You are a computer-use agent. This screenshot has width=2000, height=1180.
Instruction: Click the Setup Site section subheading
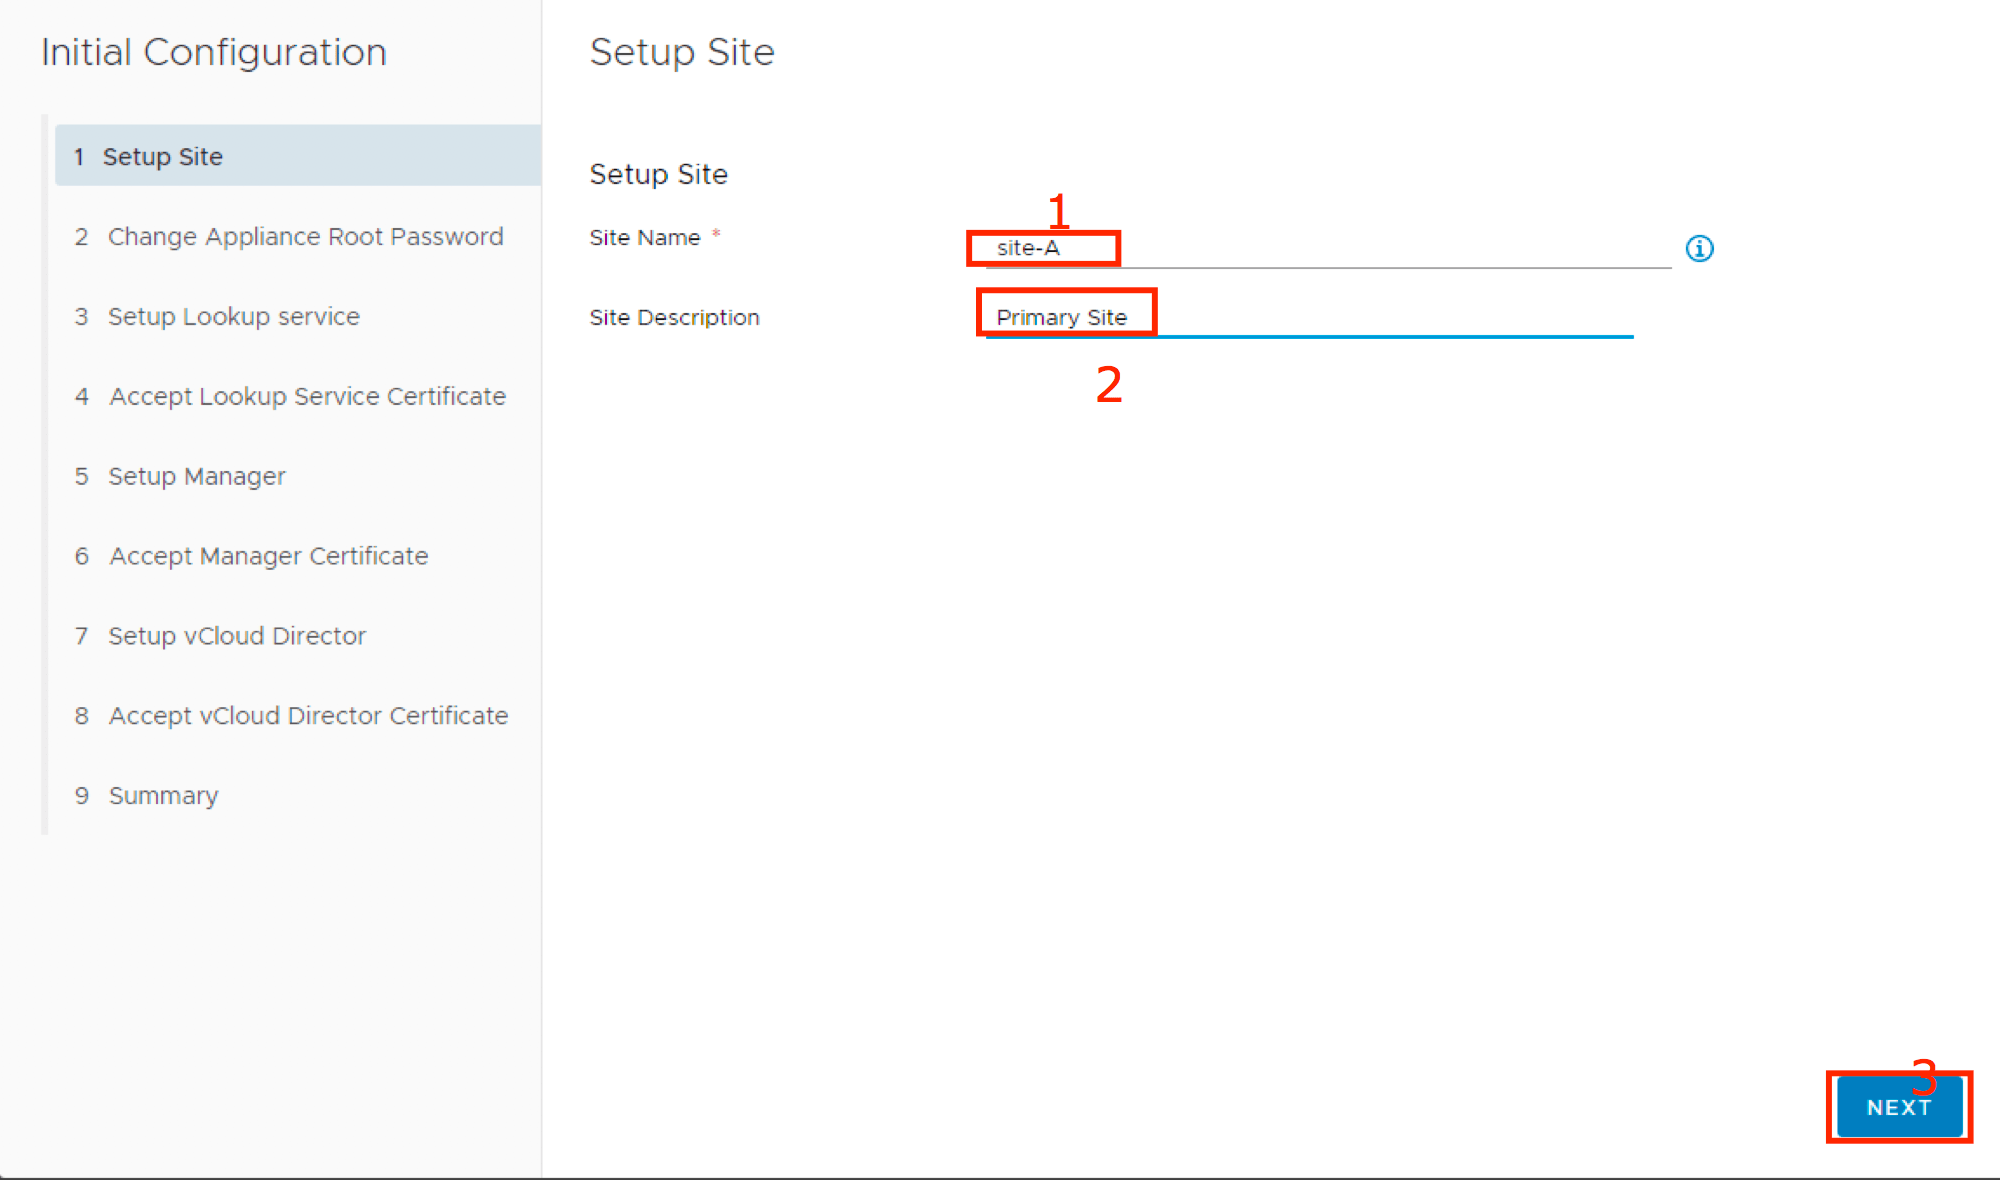[x=658, y=174]
